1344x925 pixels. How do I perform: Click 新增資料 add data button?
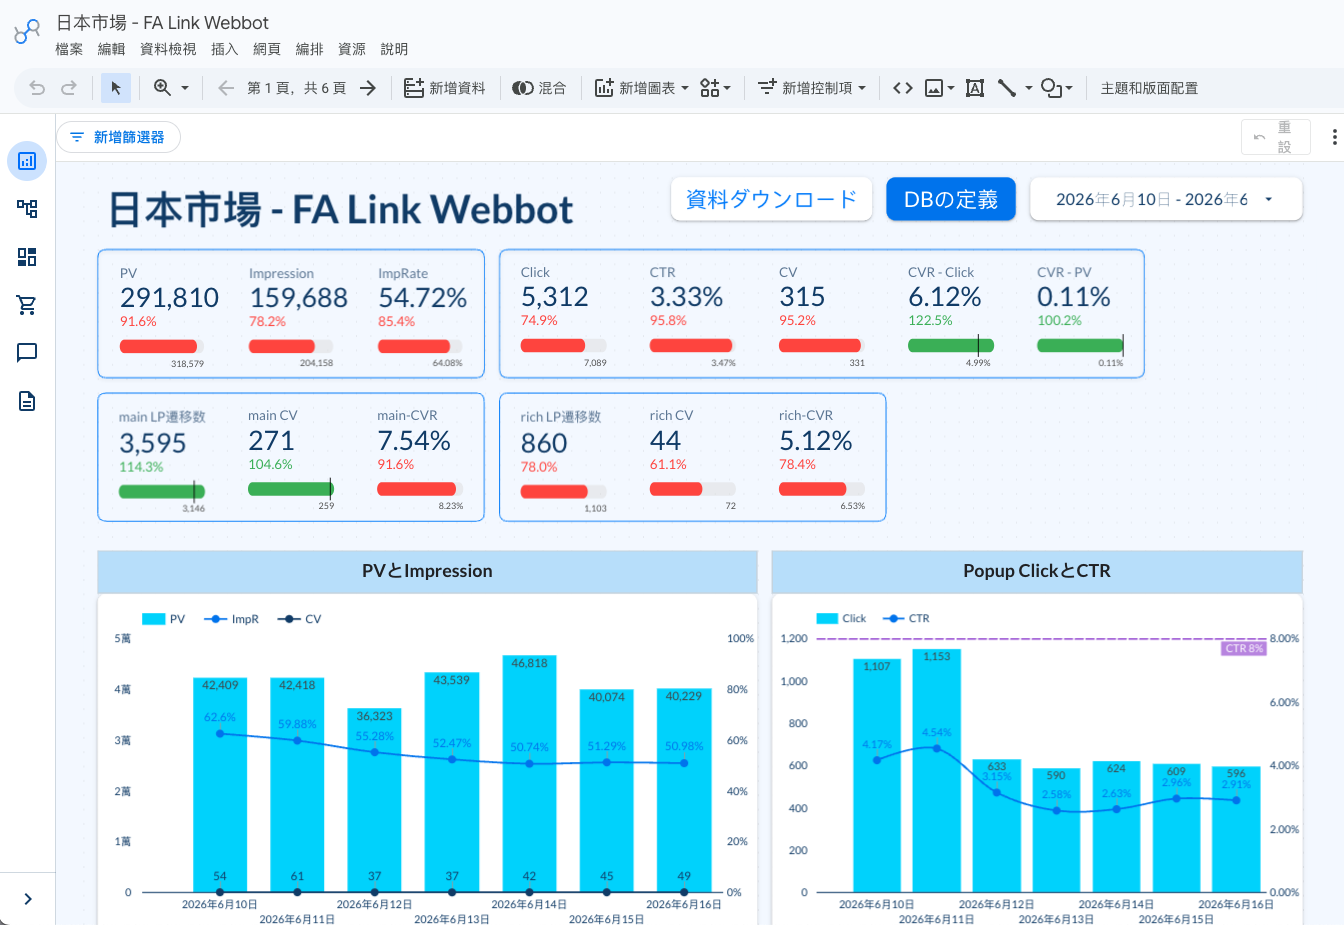coord(445,88)
